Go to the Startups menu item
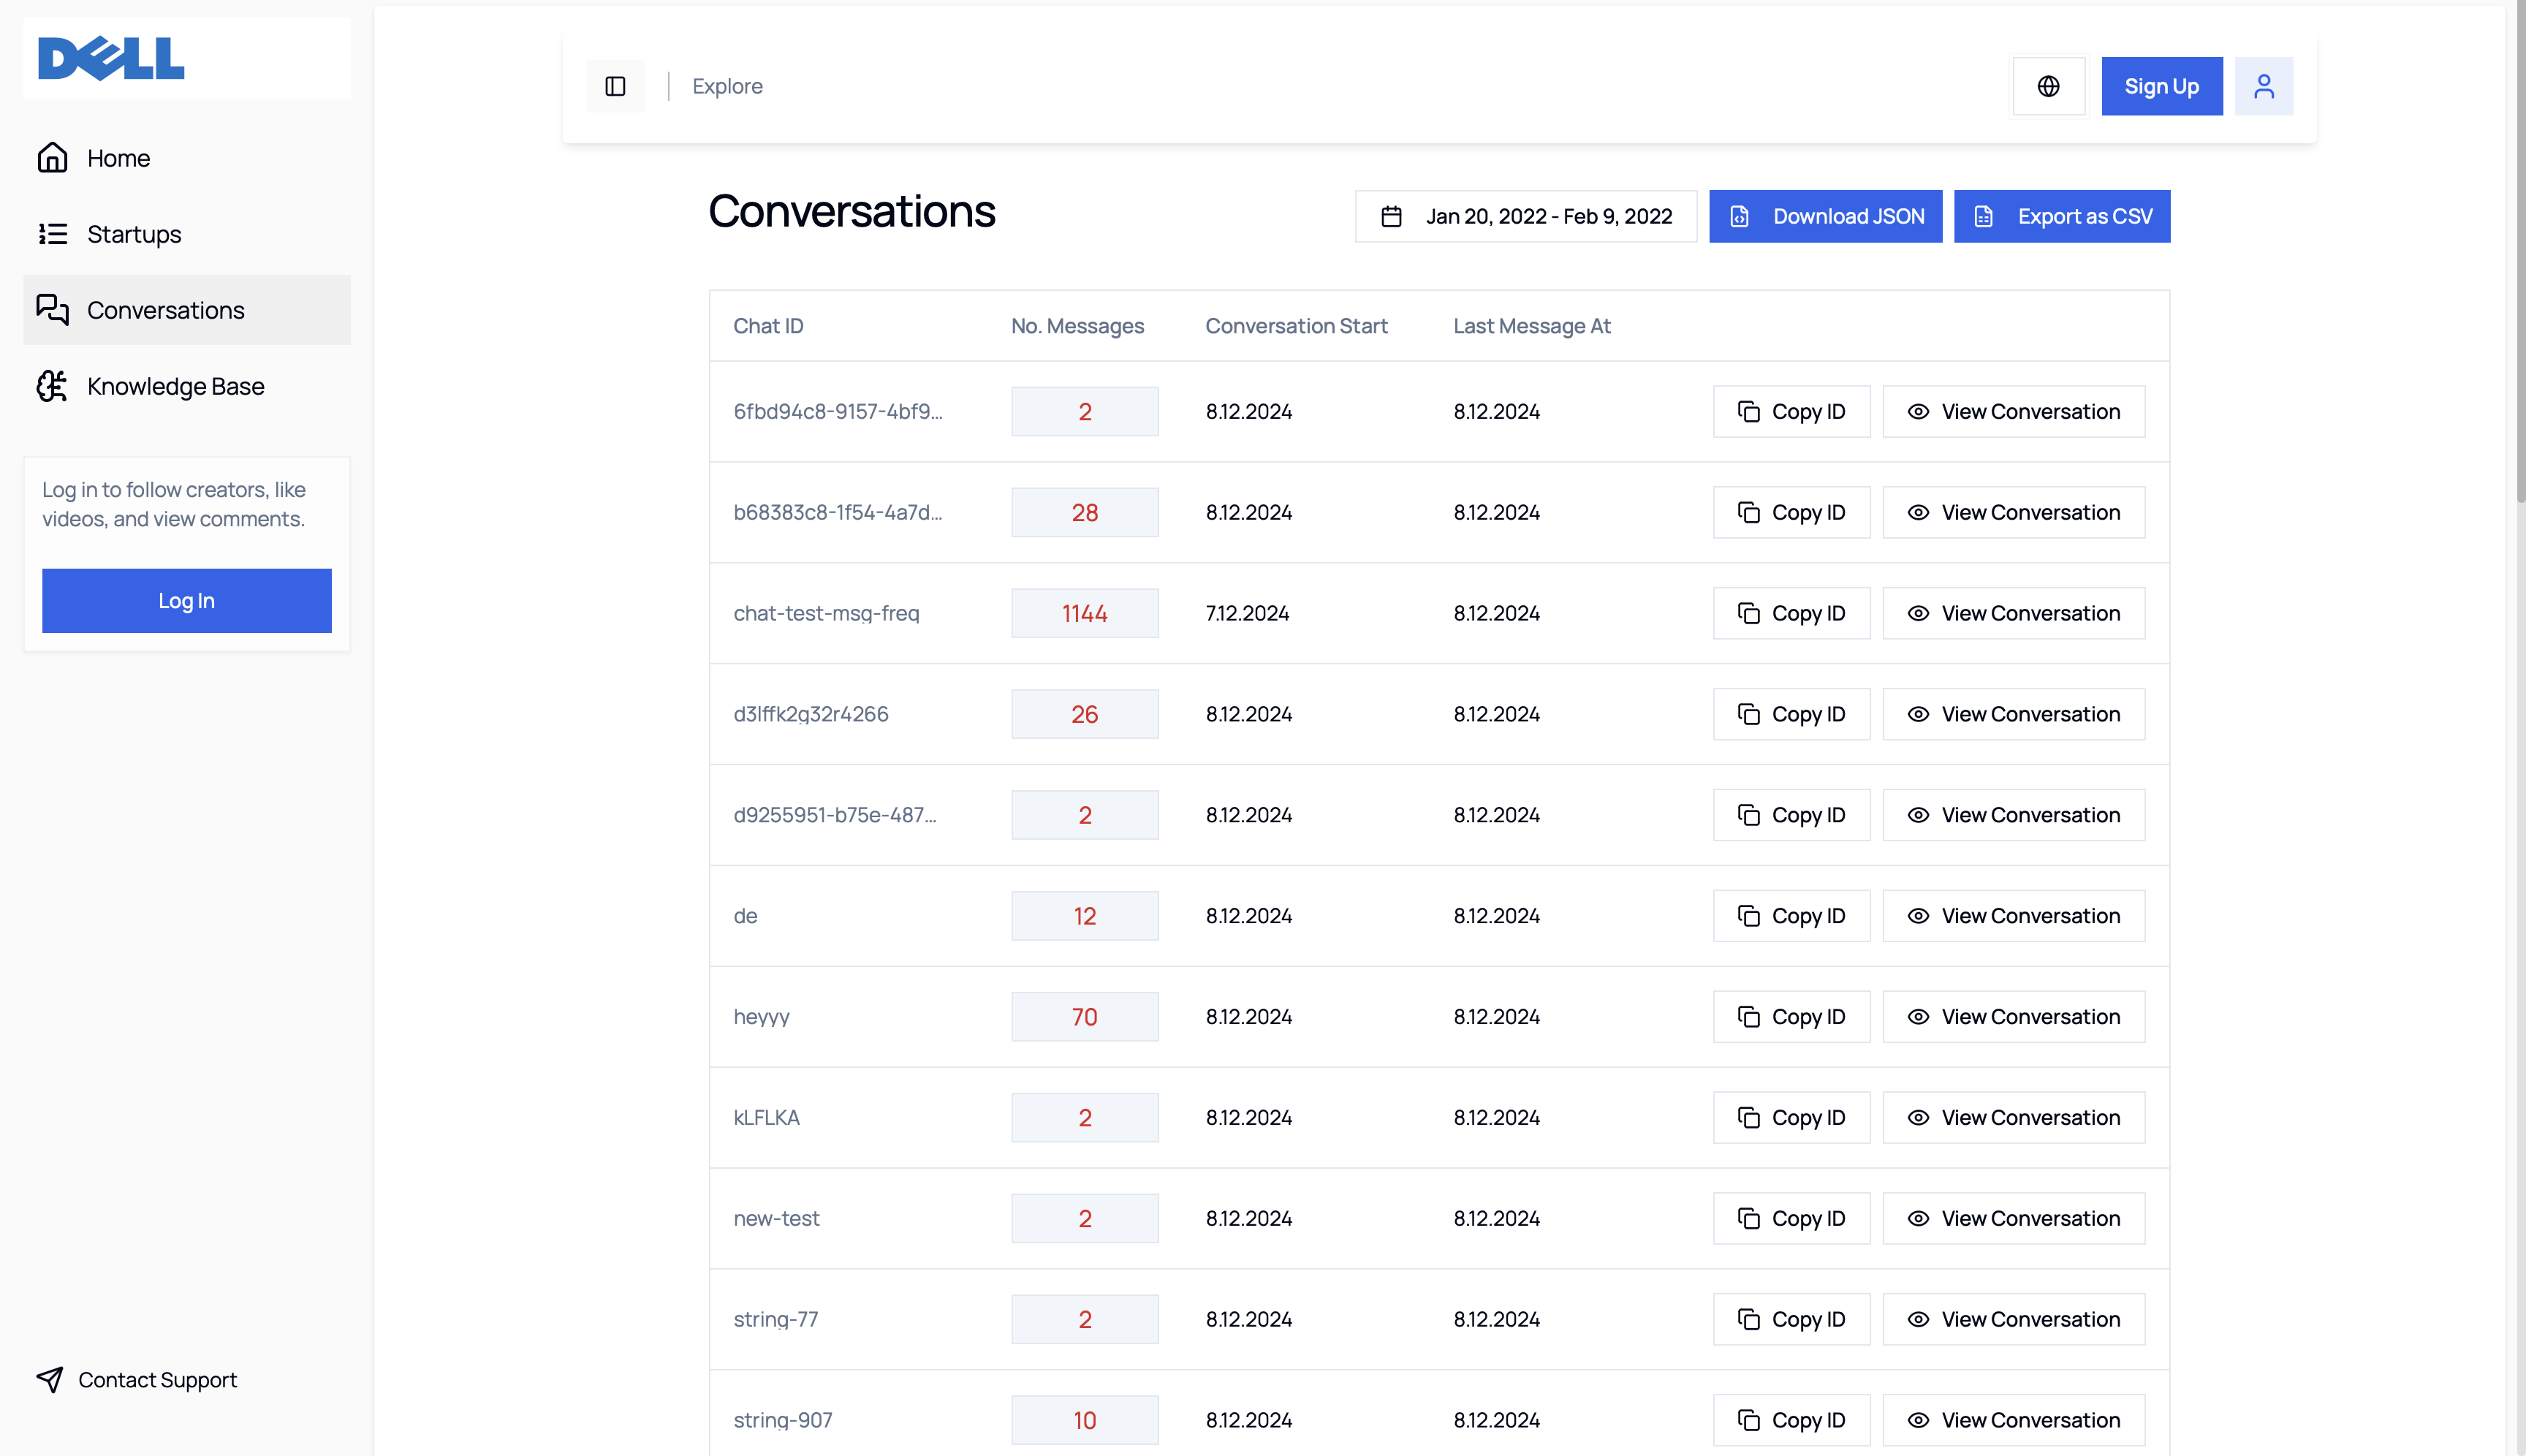The height and width of the screenshot is (1456, 2526). click(134, 234)
